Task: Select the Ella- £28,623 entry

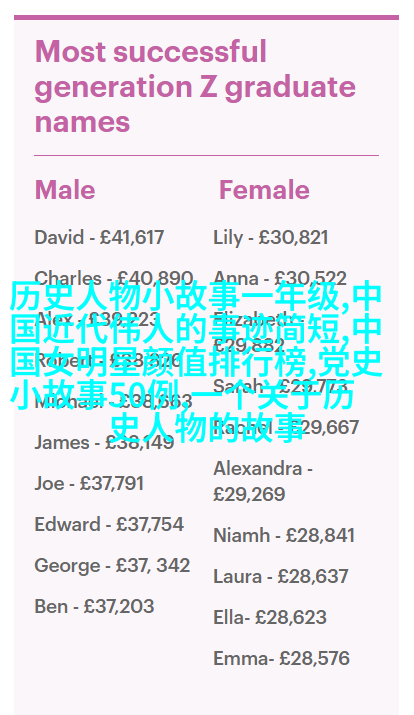Action: click(270, 617)
